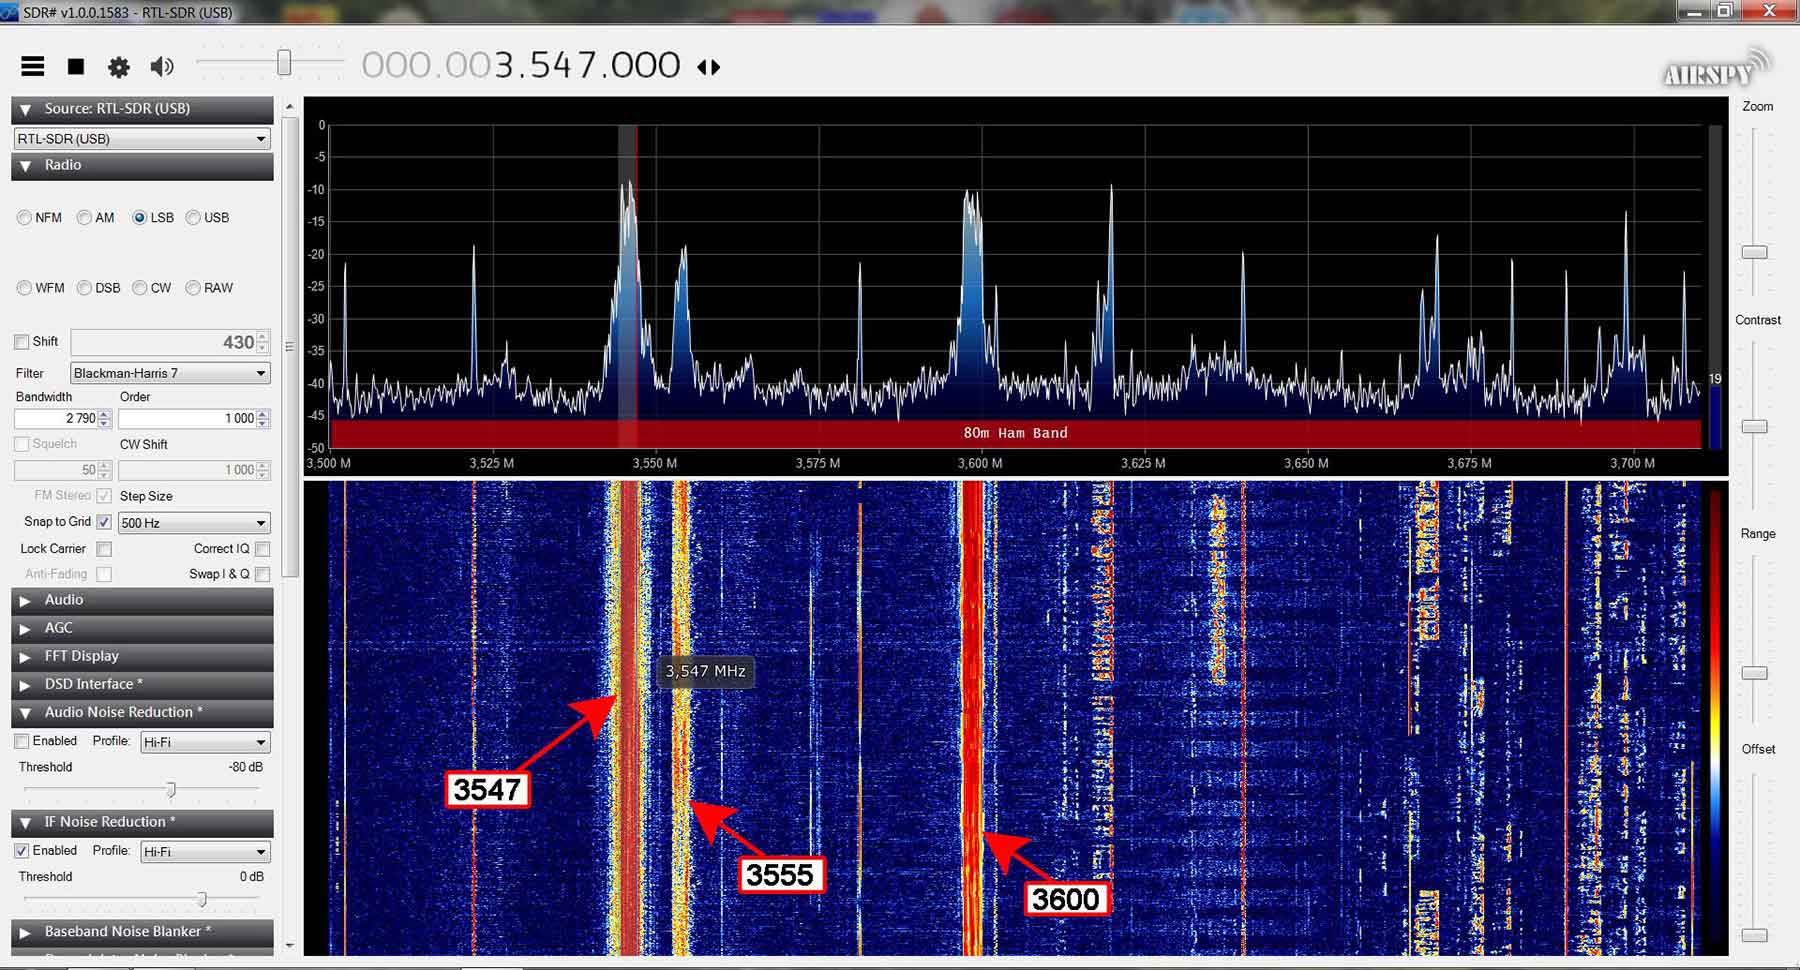Click the Airspy logo
1800x970 pixels.
tap(1715, 70)
